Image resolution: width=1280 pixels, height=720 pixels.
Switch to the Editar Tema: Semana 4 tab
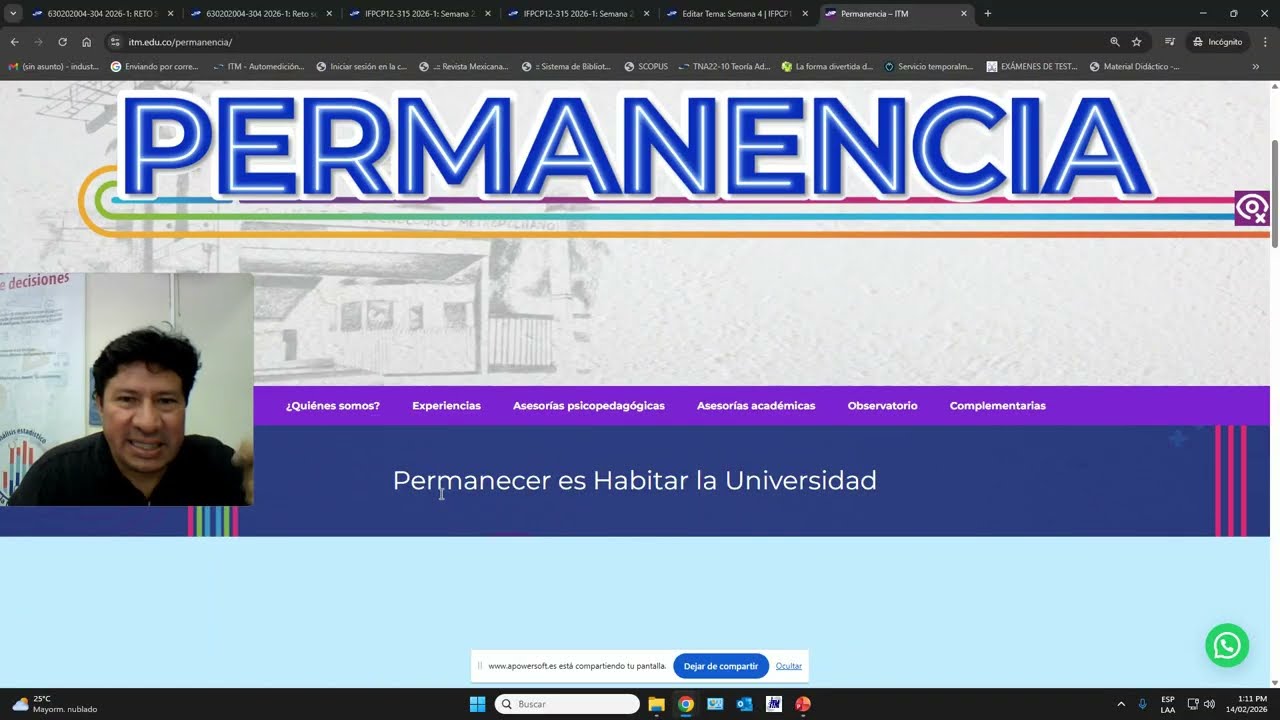click(x=737, y=14)
